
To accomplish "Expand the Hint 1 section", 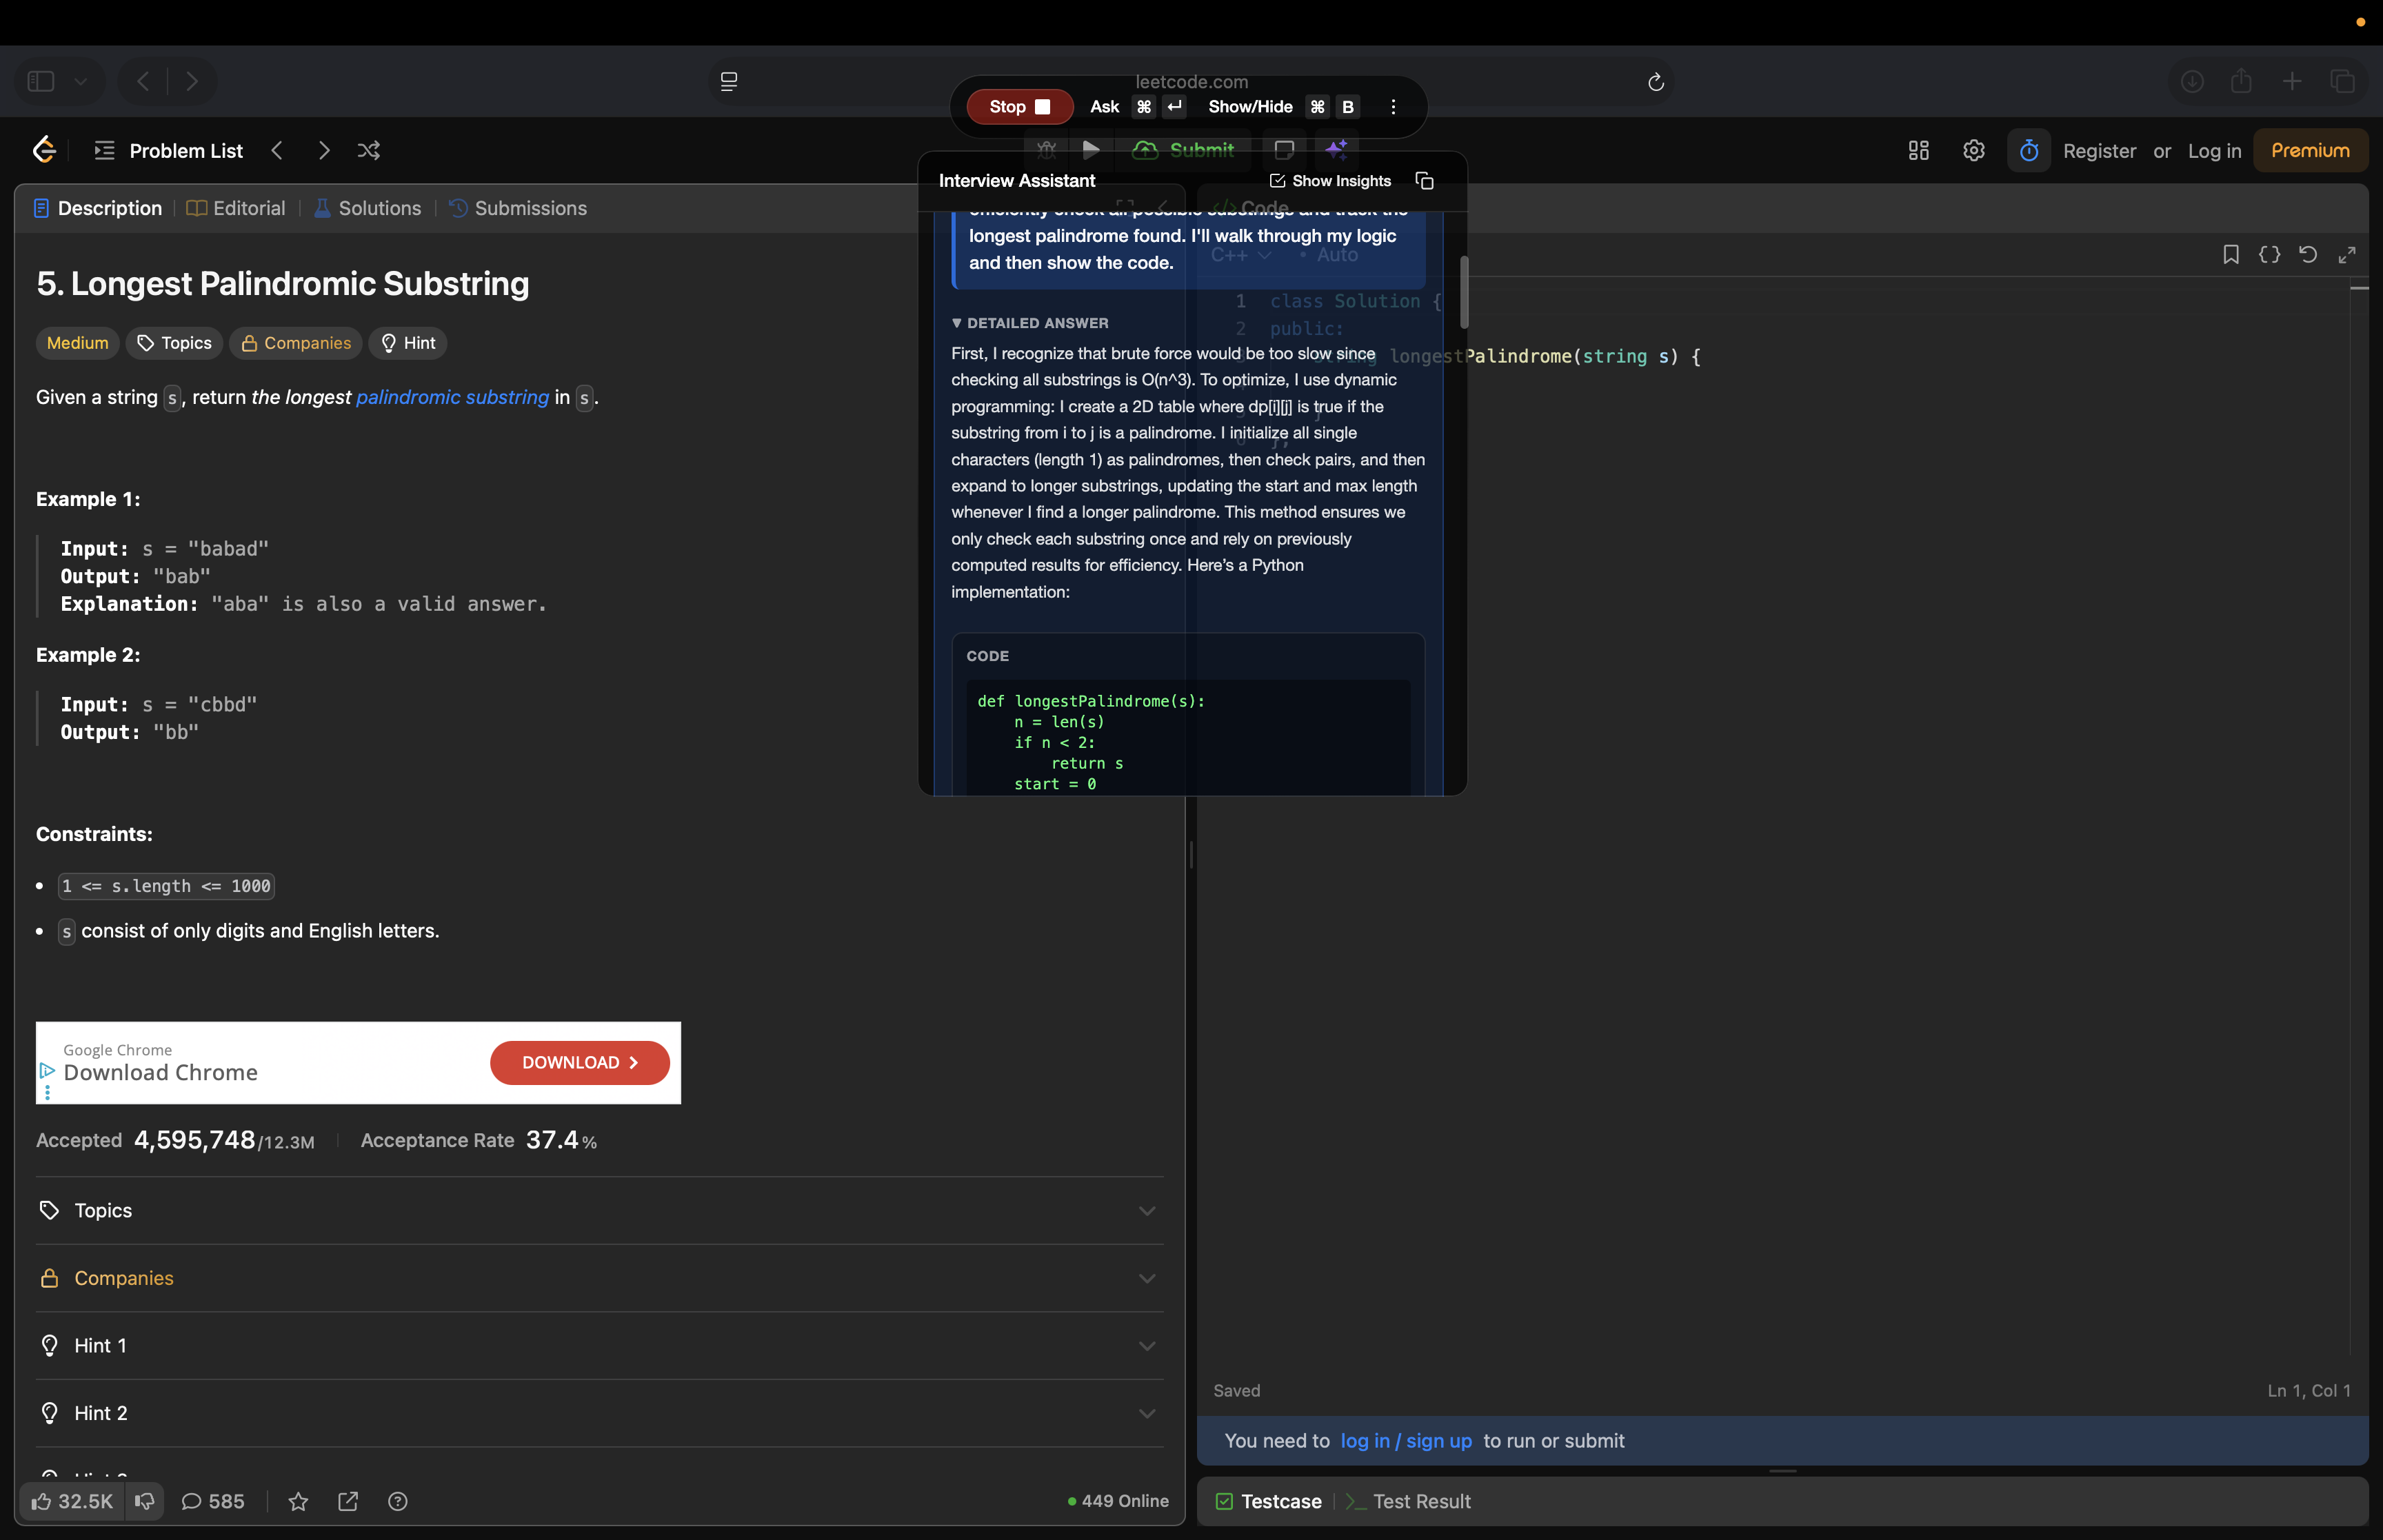I will 599,1345.
